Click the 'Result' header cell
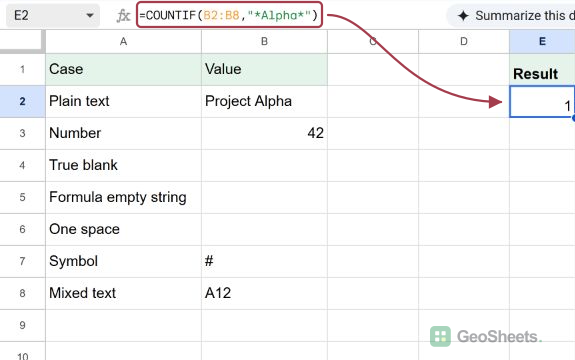575x360 pixels. coord(542,69)
